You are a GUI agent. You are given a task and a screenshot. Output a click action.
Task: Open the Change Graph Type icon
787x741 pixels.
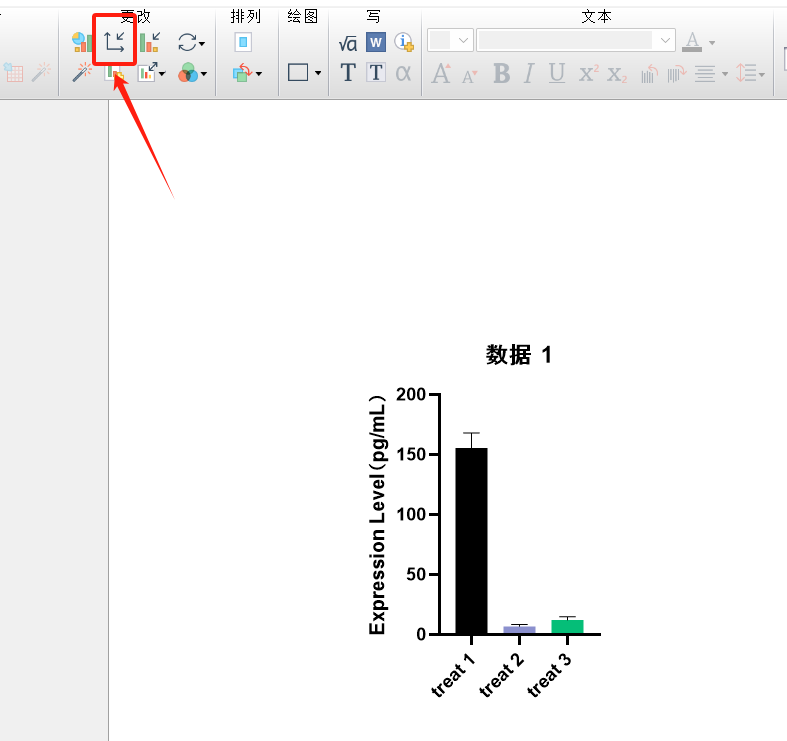tap(82, 42)
